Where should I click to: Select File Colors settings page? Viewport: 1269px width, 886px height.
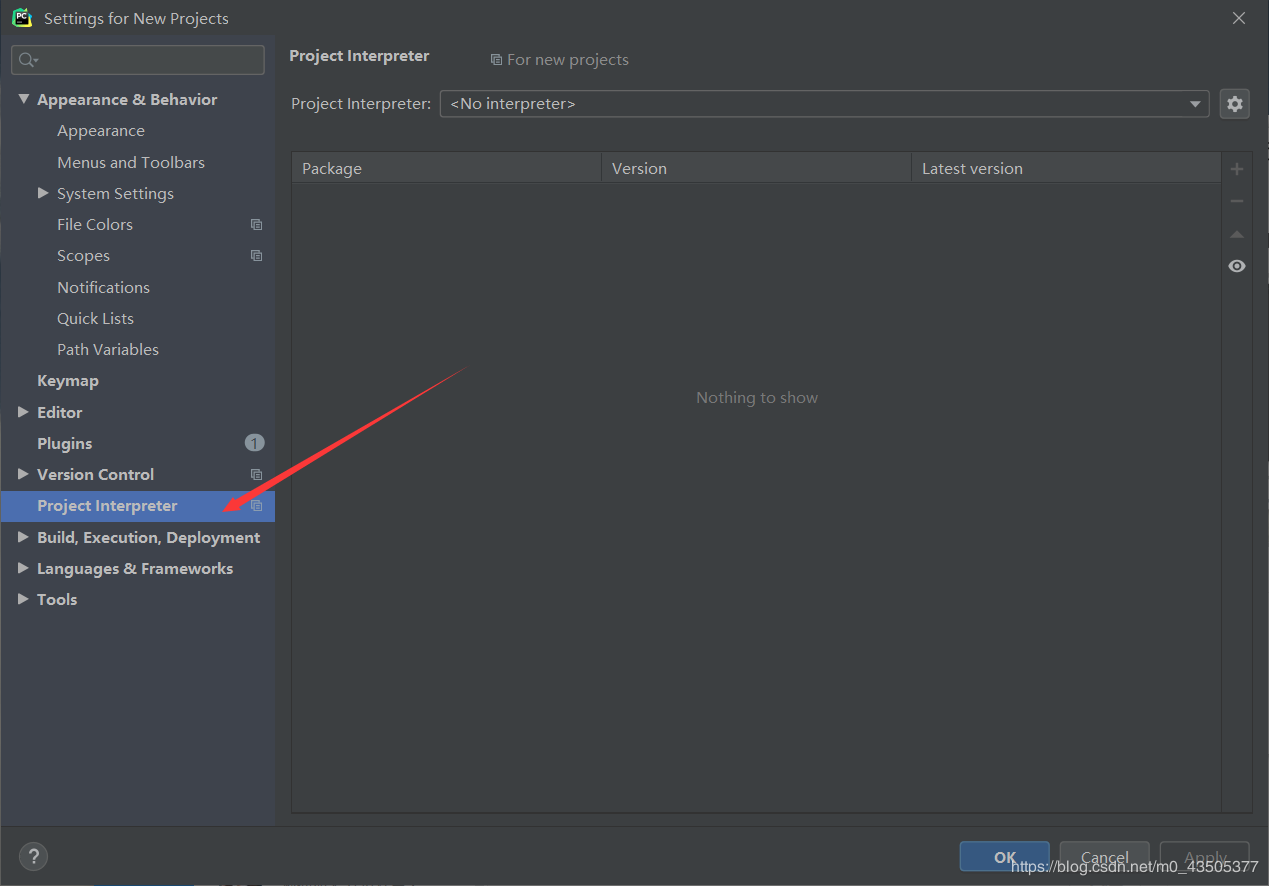tap(95, 225)
